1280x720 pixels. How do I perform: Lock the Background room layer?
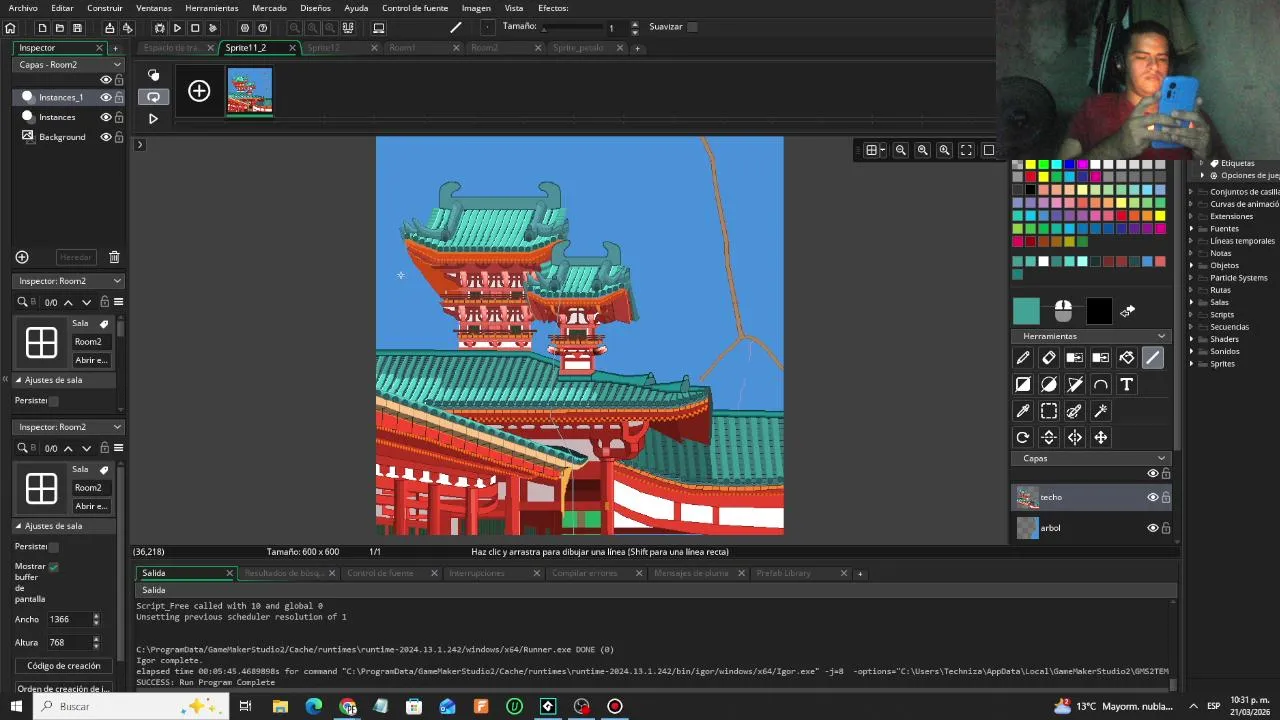(x=119, y=137)
